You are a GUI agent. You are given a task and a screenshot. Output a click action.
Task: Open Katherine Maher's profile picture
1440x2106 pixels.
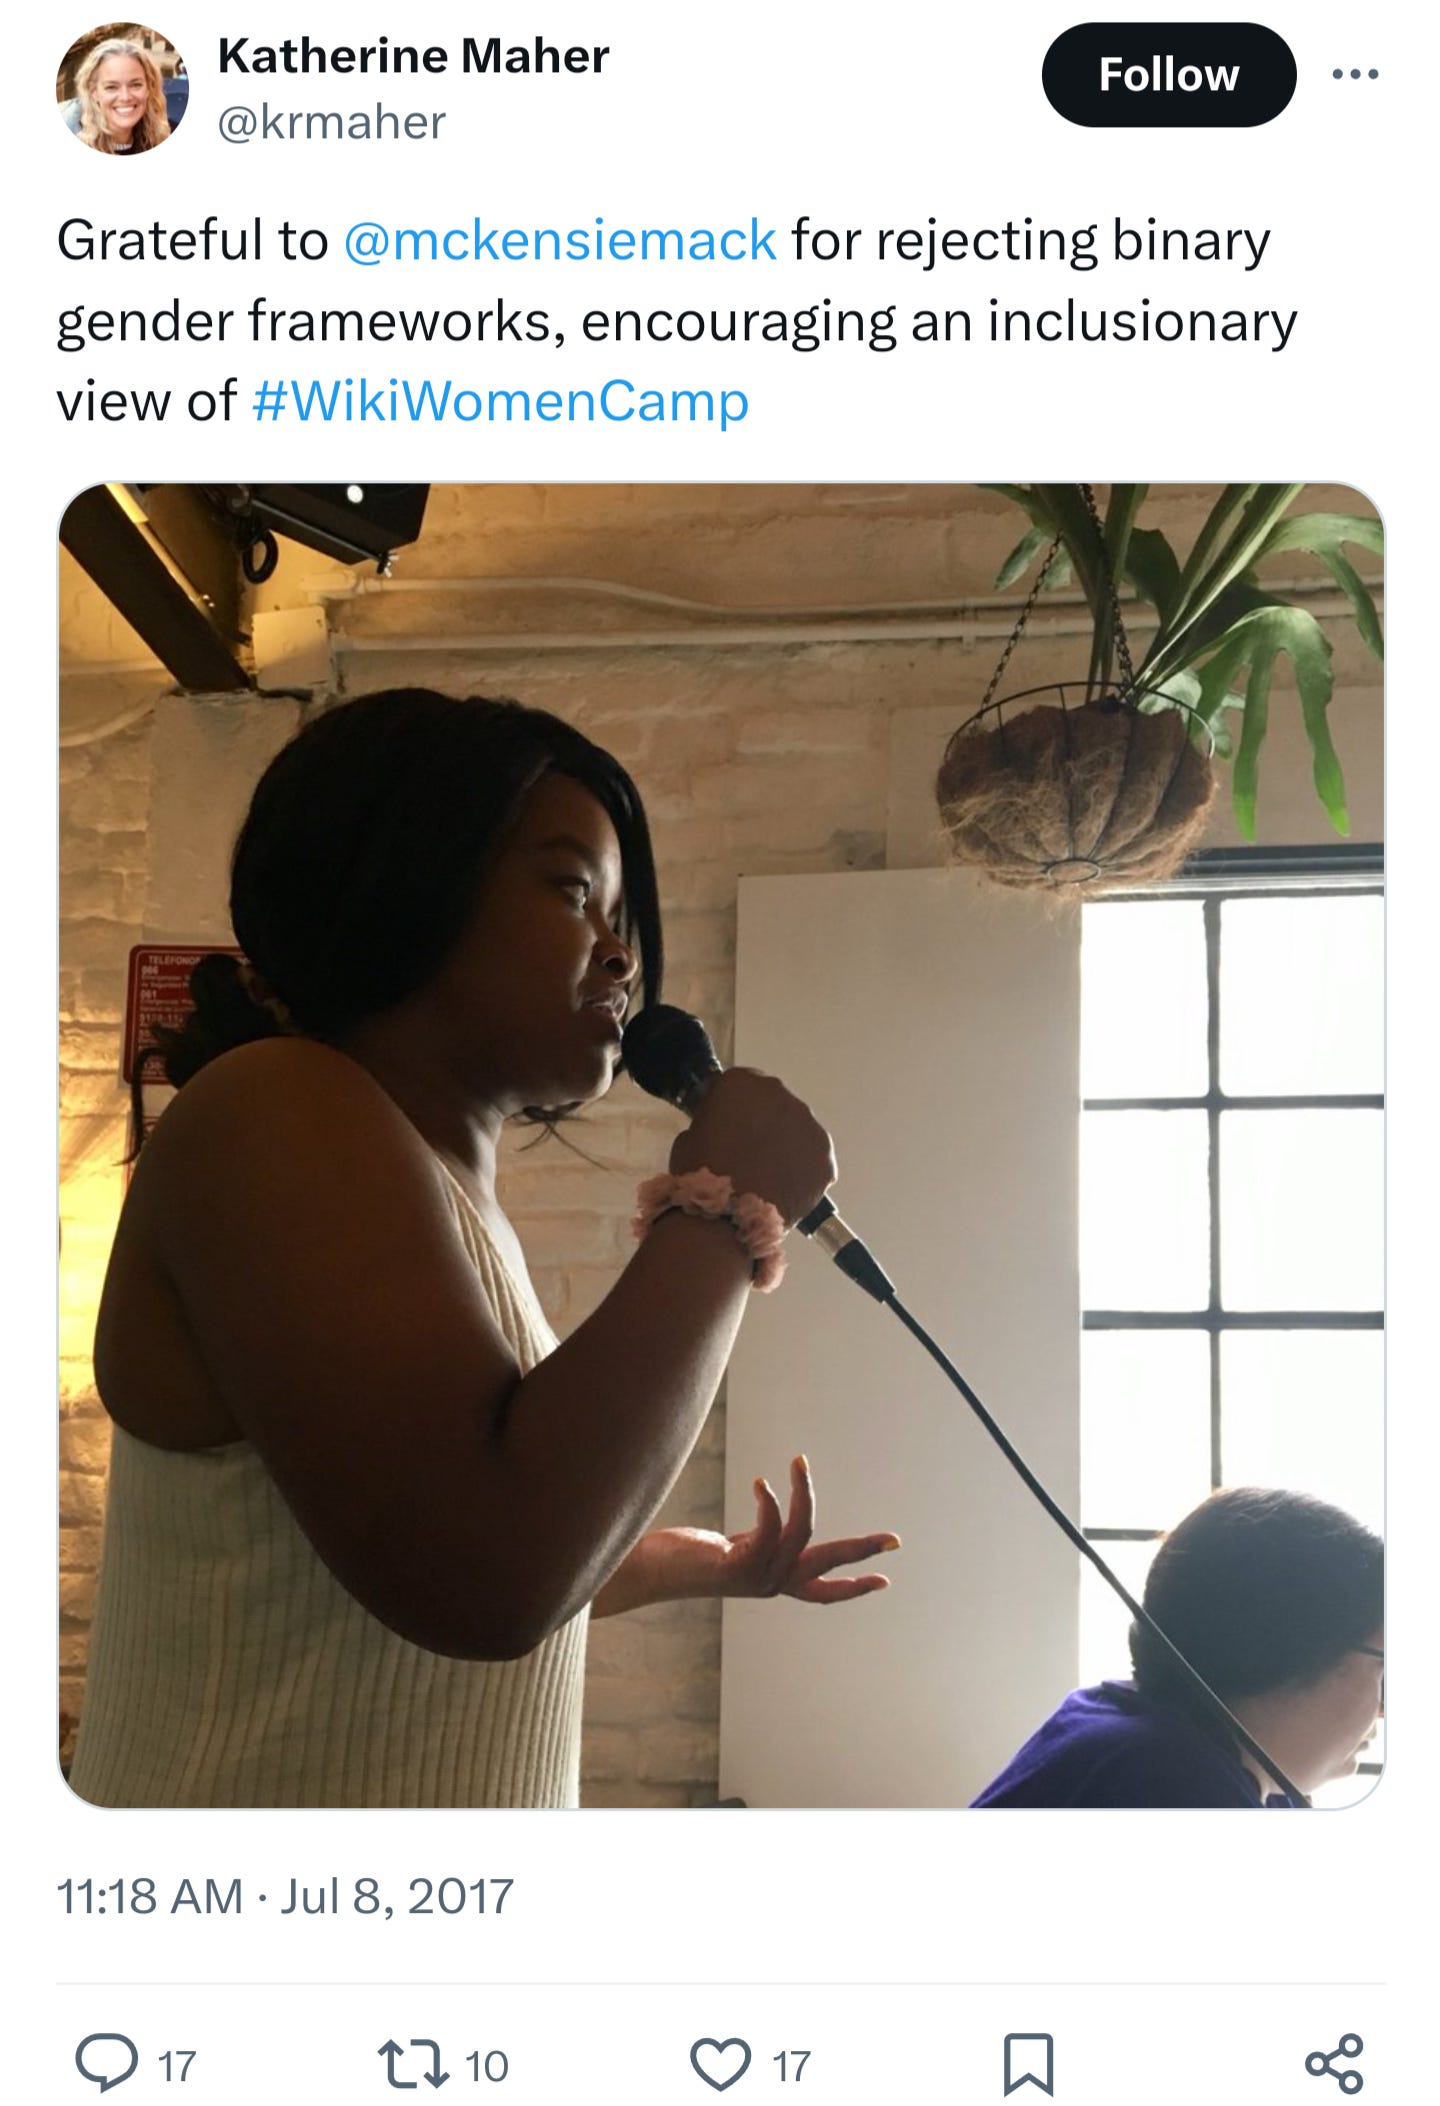click(122, 88)
